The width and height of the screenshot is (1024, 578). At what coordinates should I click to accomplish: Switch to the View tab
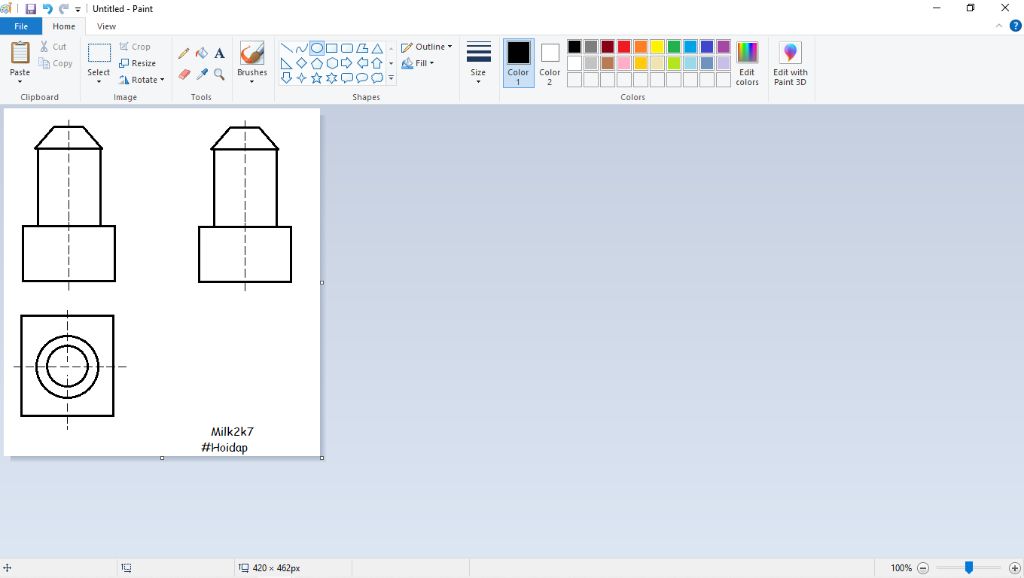coord(106,26)
